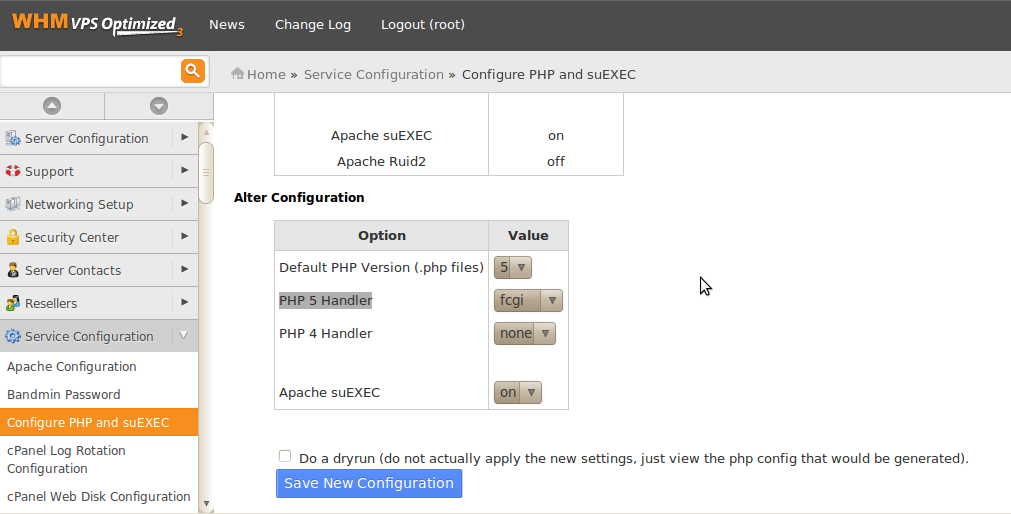Open the Change Log menu item
This screenshot has height=514, width=1011.
pos(313,25)
